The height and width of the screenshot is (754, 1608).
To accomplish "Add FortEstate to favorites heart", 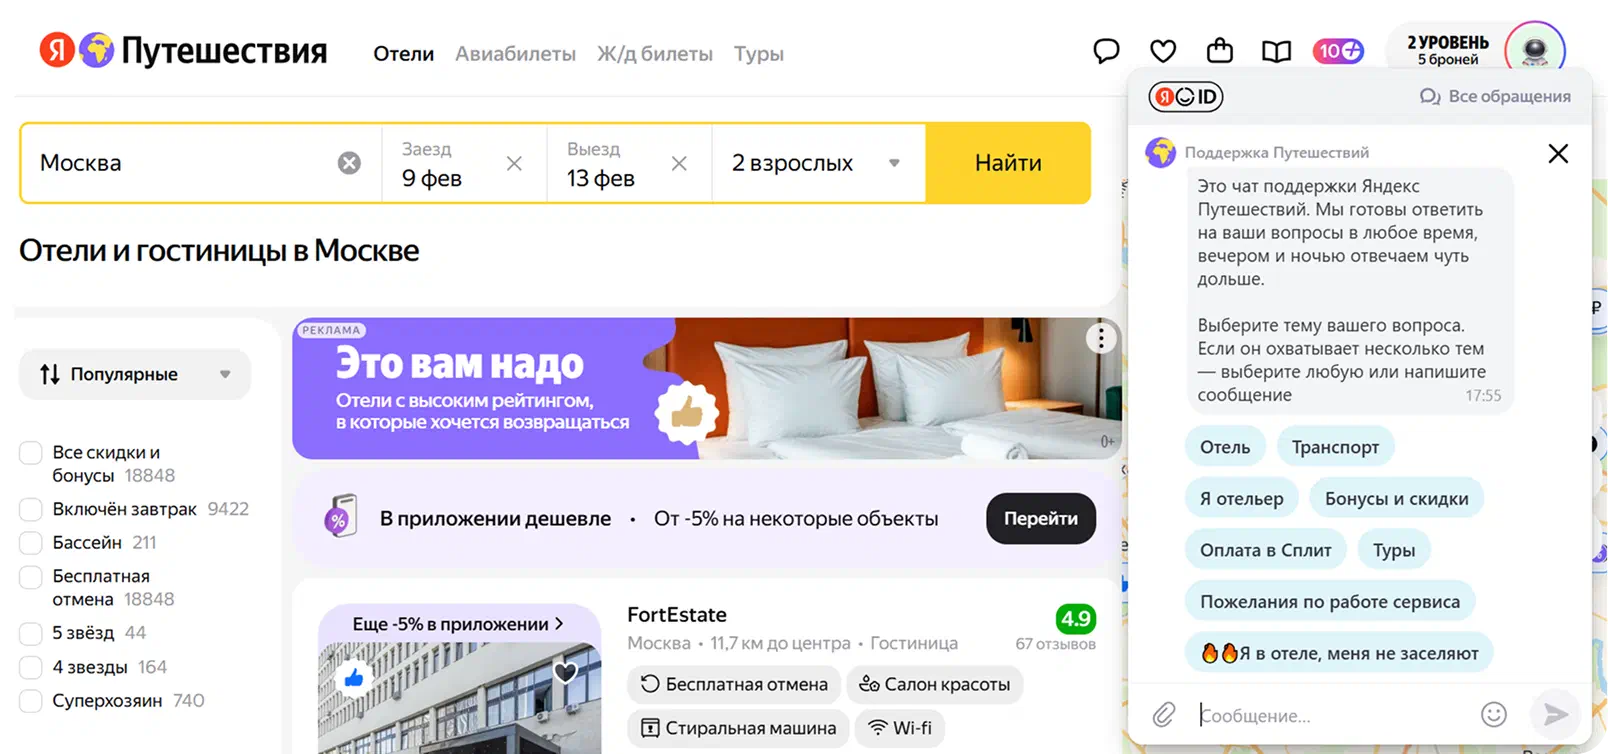I will click(566, 672).
